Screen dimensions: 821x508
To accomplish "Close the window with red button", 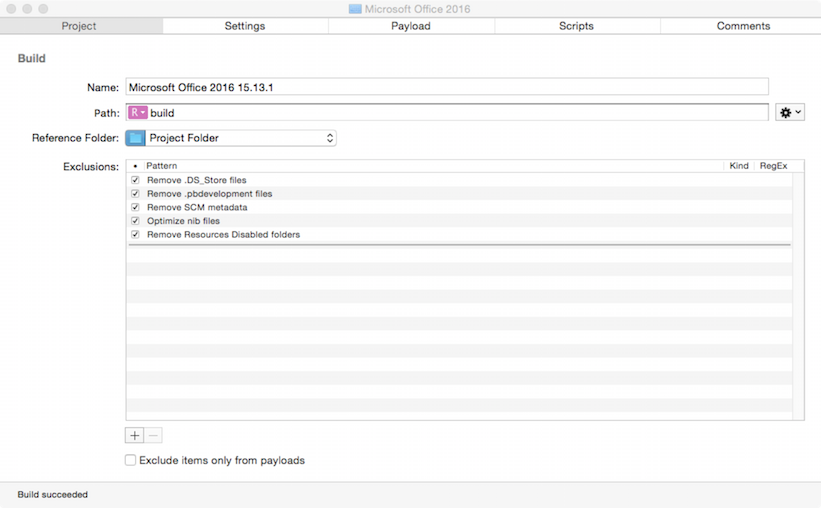I will pos(10,9).
